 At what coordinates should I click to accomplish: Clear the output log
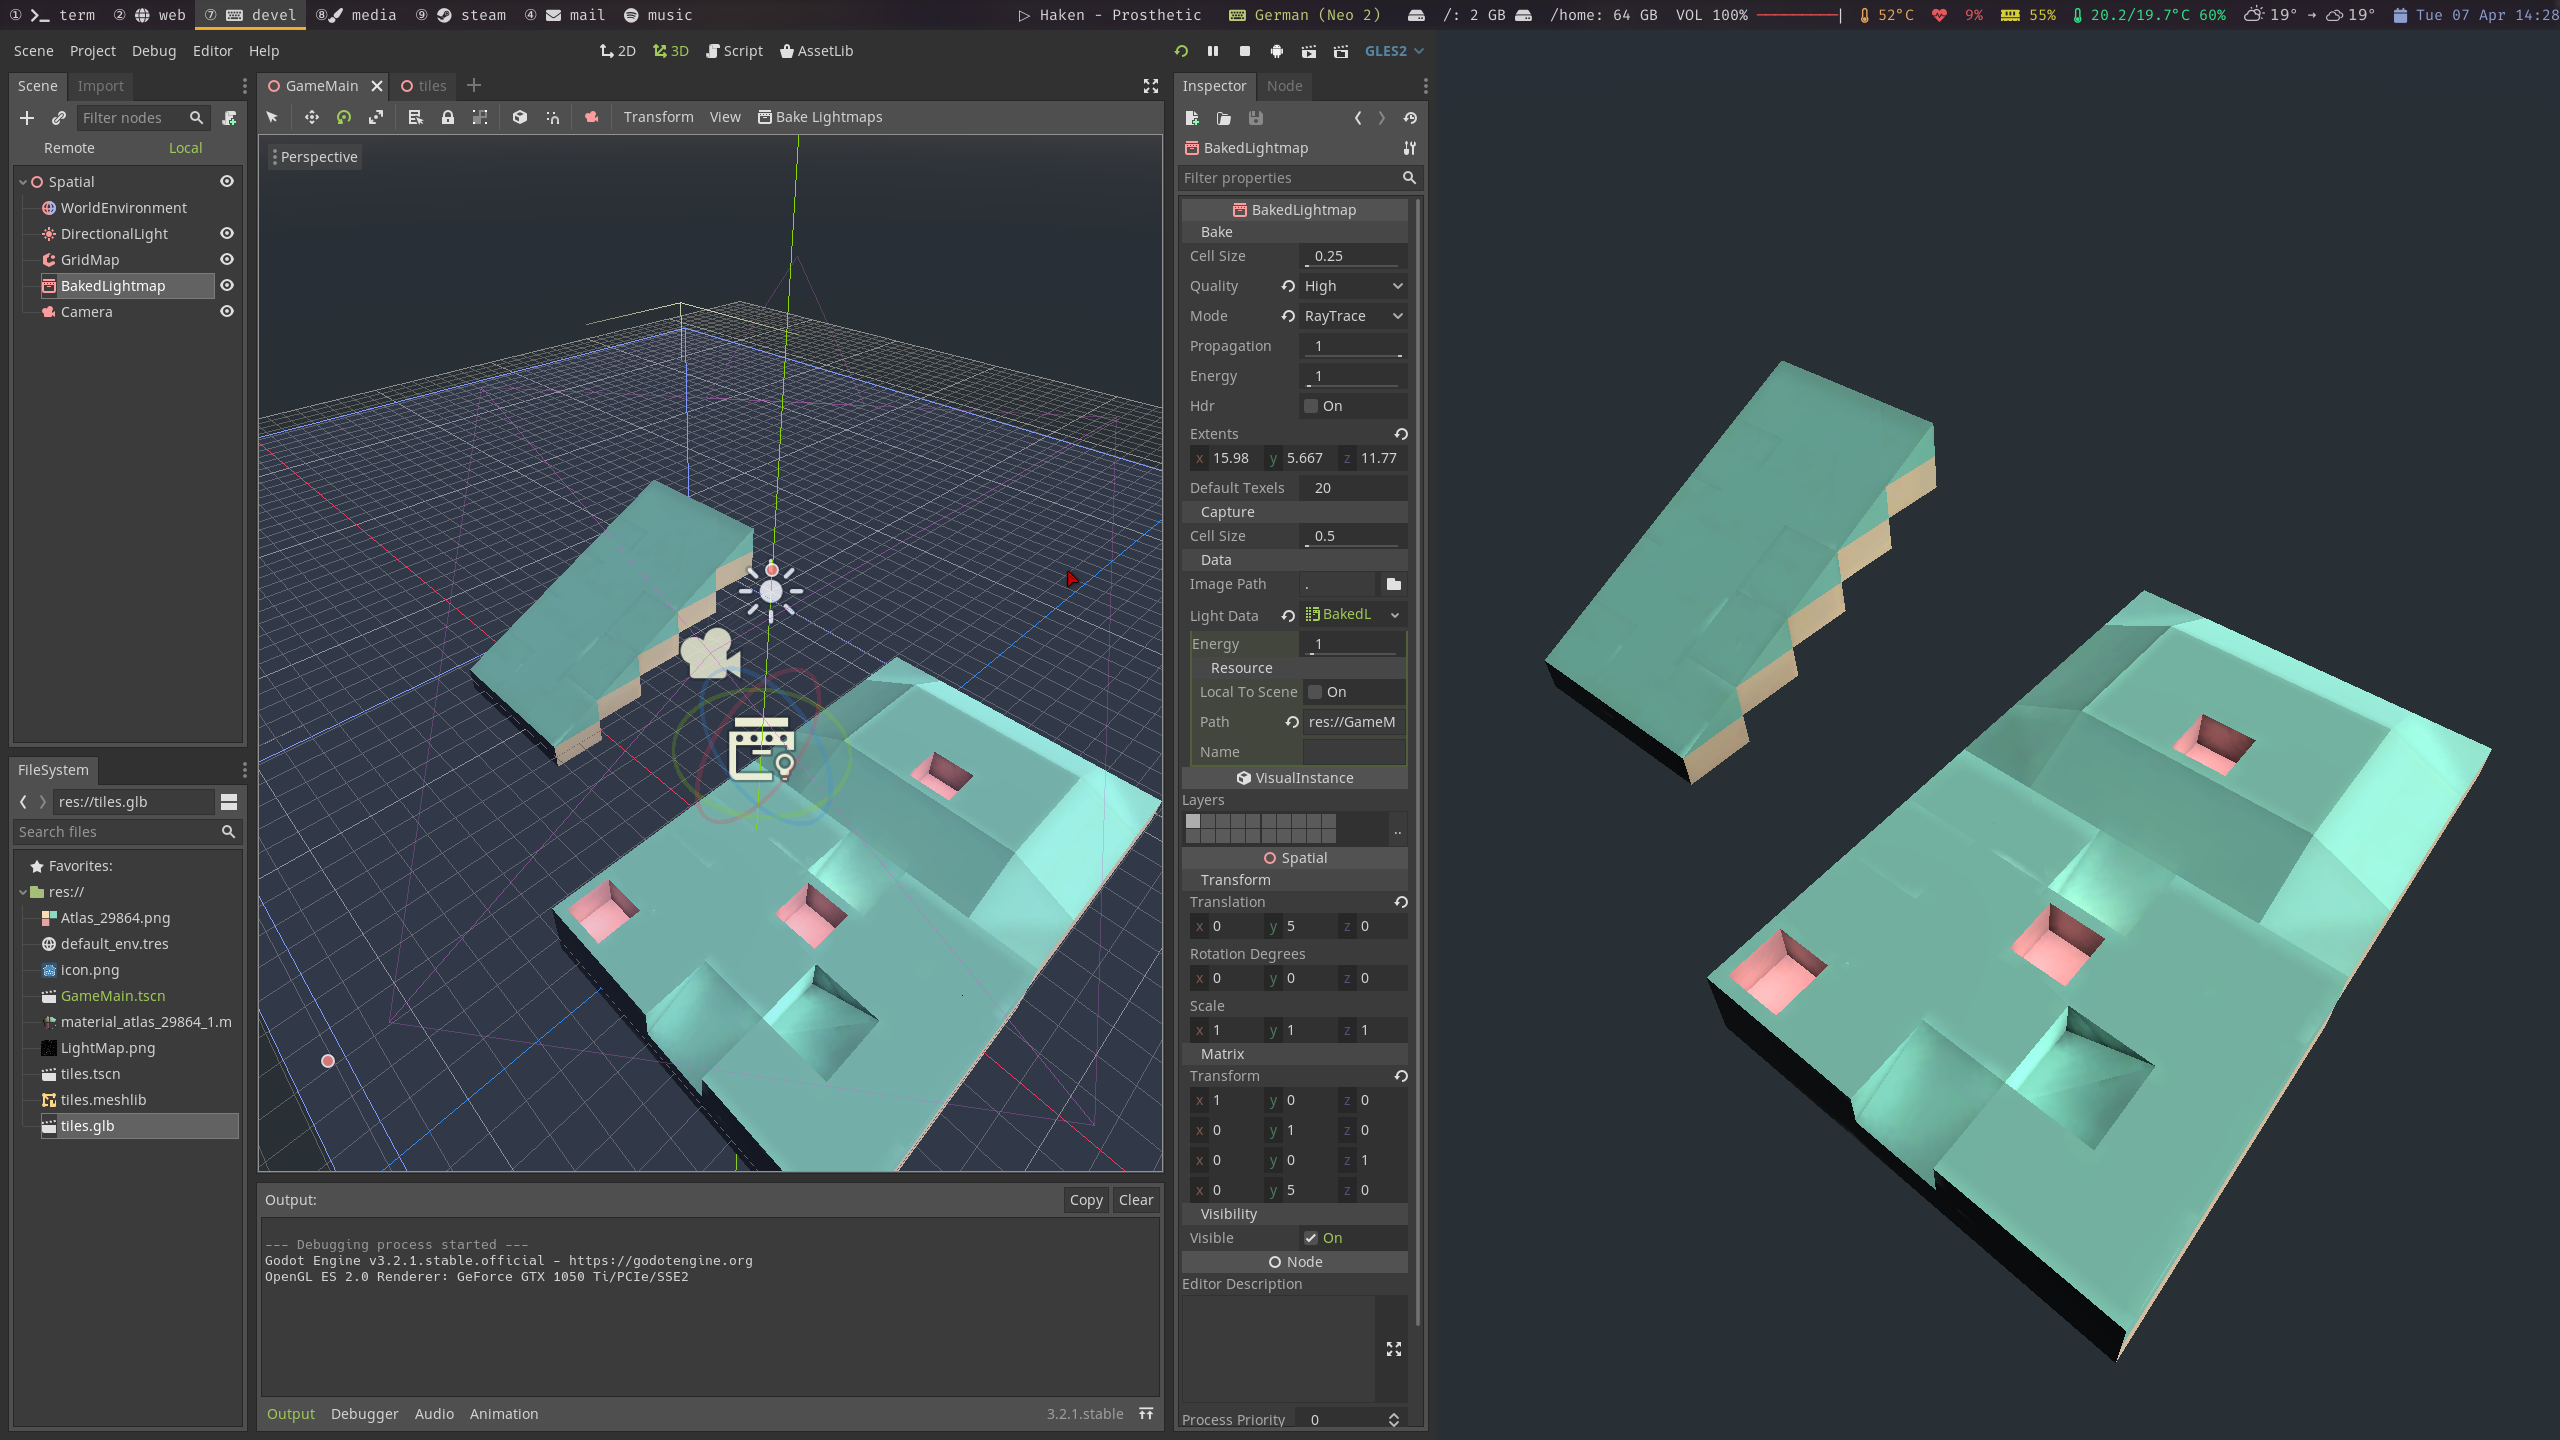click(1136, 1200)
